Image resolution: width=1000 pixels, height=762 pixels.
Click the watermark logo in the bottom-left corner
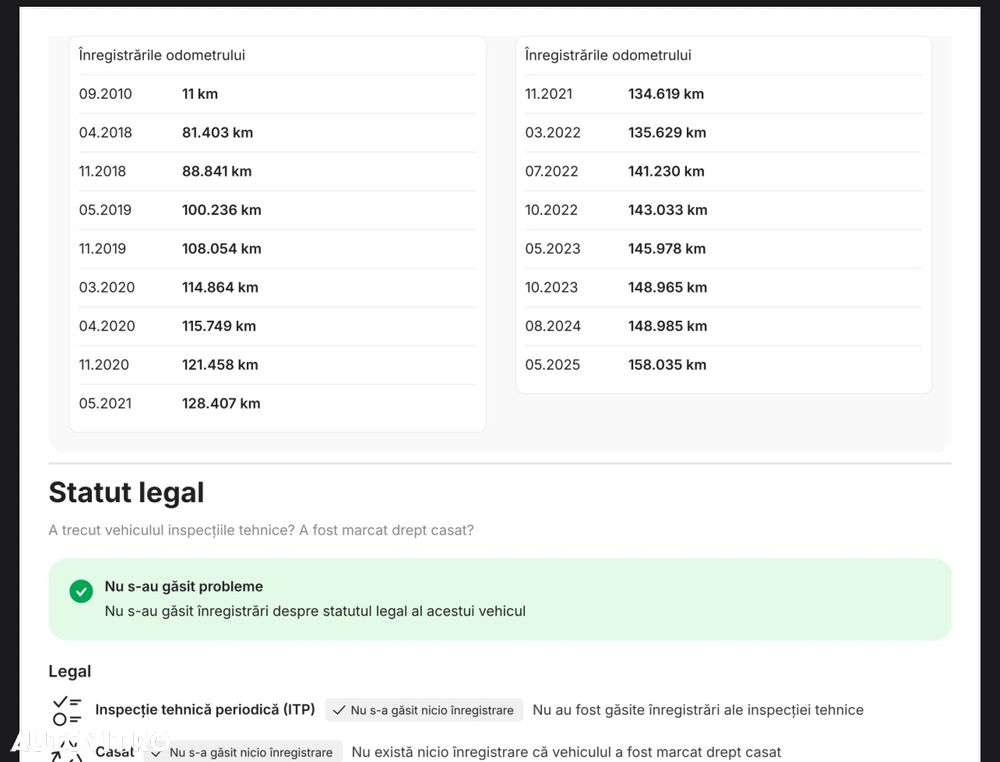click(x=88, y=741)
